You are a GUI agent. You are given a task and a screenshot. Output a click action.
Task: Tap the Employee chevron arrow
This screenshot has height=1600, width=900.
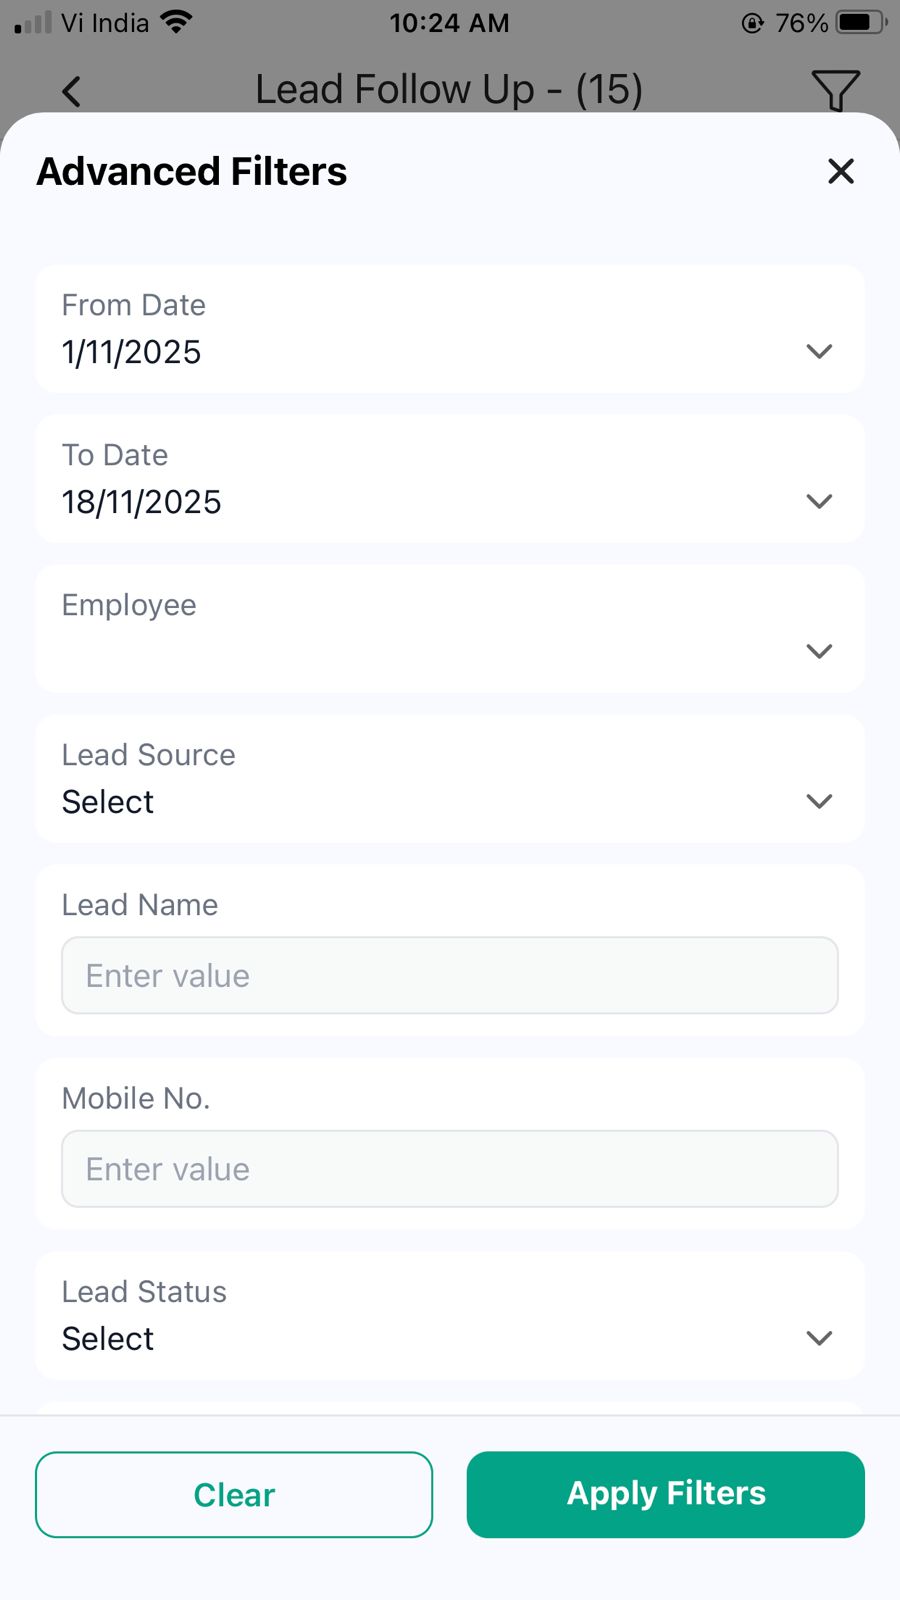(x=819, y=652)
